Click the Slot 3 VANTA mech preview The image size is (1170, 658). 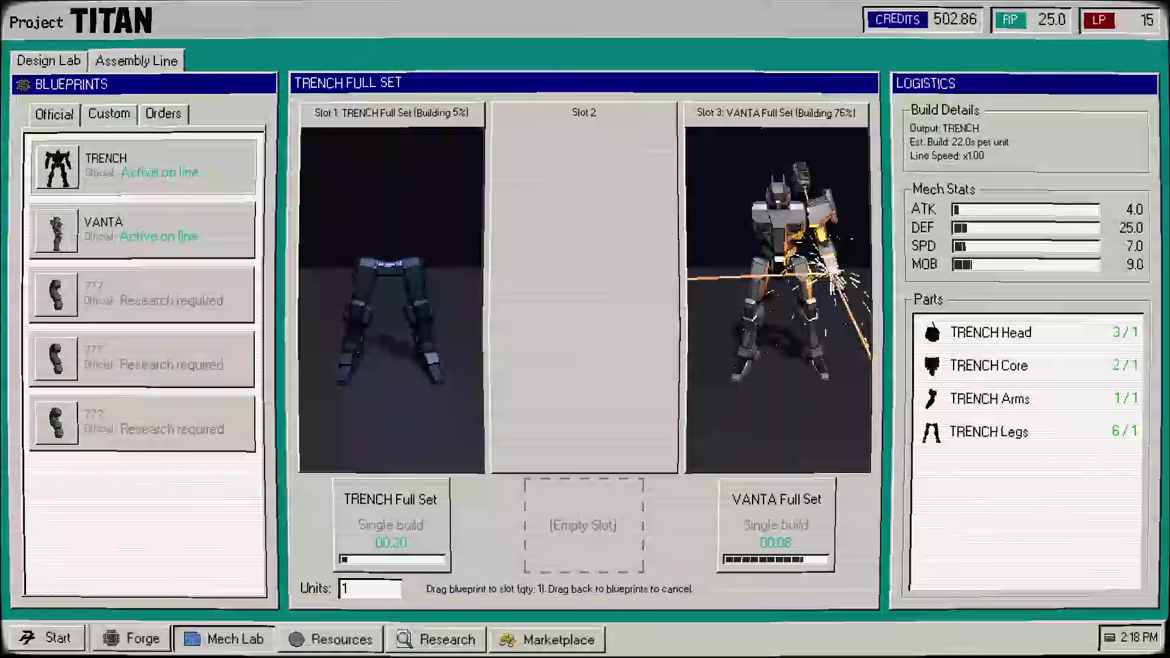[x=778, y=300]
